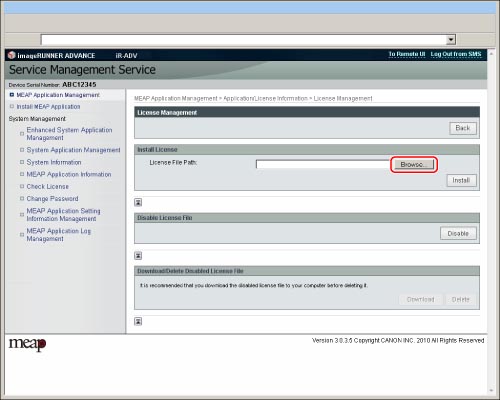Screen dimensions: 500x400
Task: Open Install MEAP Application in sidebar
Action: (x=48, y=107)
